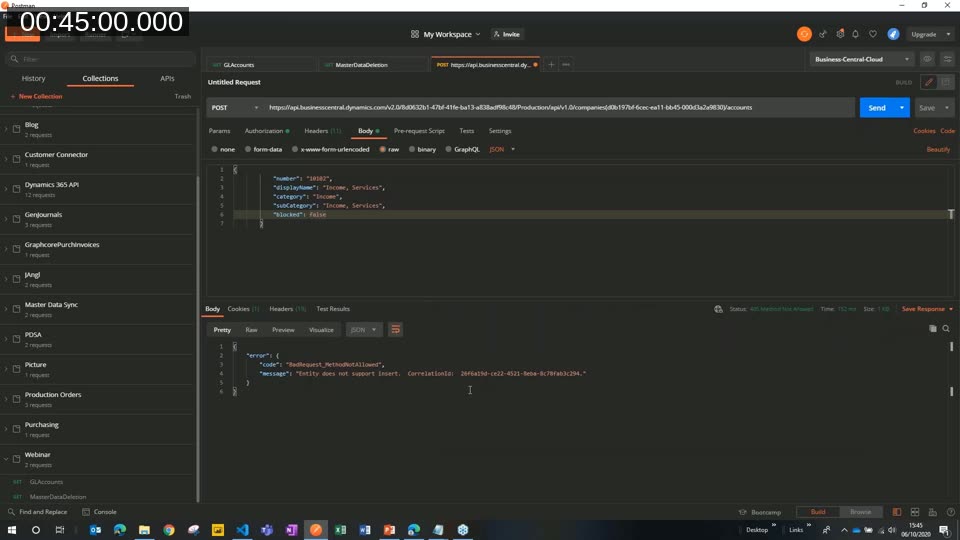Open the capture requests satellite icon
The height and width of the screenshot is (540, 960).
pyautogui.click(x=823, y=34)
